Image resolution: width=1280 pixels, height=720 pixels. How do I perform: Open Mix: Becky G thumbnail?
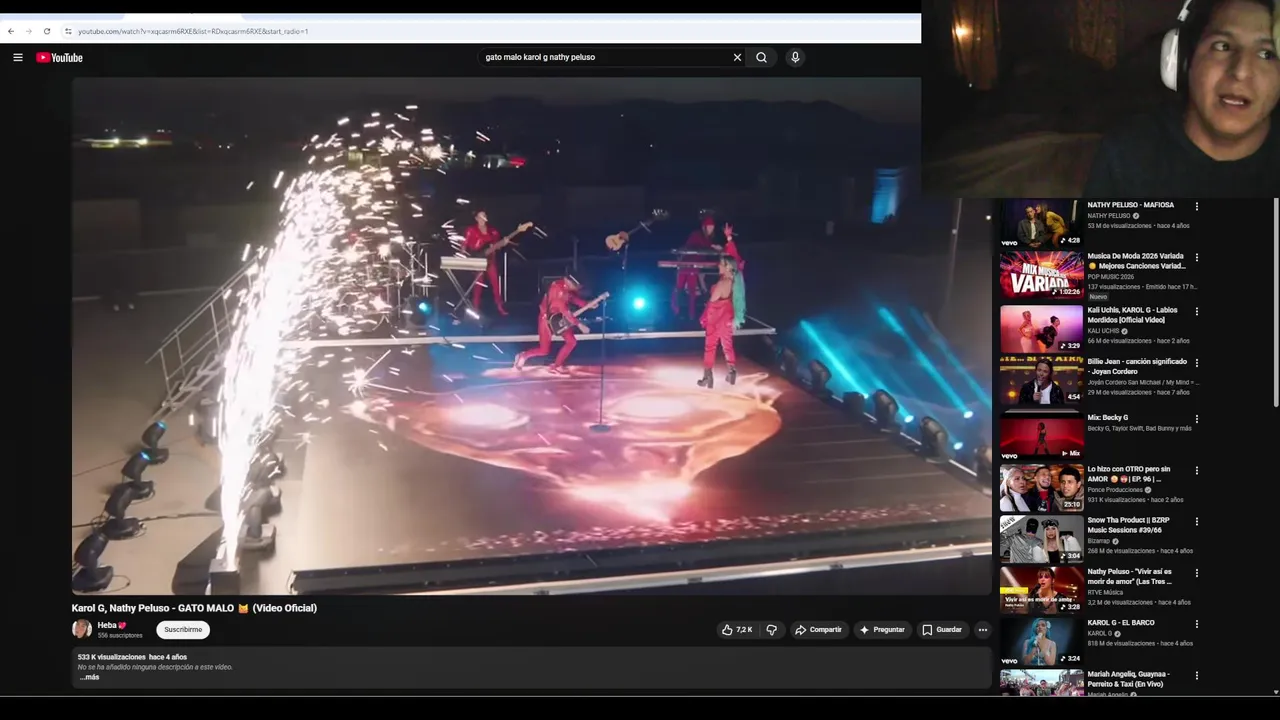[1041, 436]
